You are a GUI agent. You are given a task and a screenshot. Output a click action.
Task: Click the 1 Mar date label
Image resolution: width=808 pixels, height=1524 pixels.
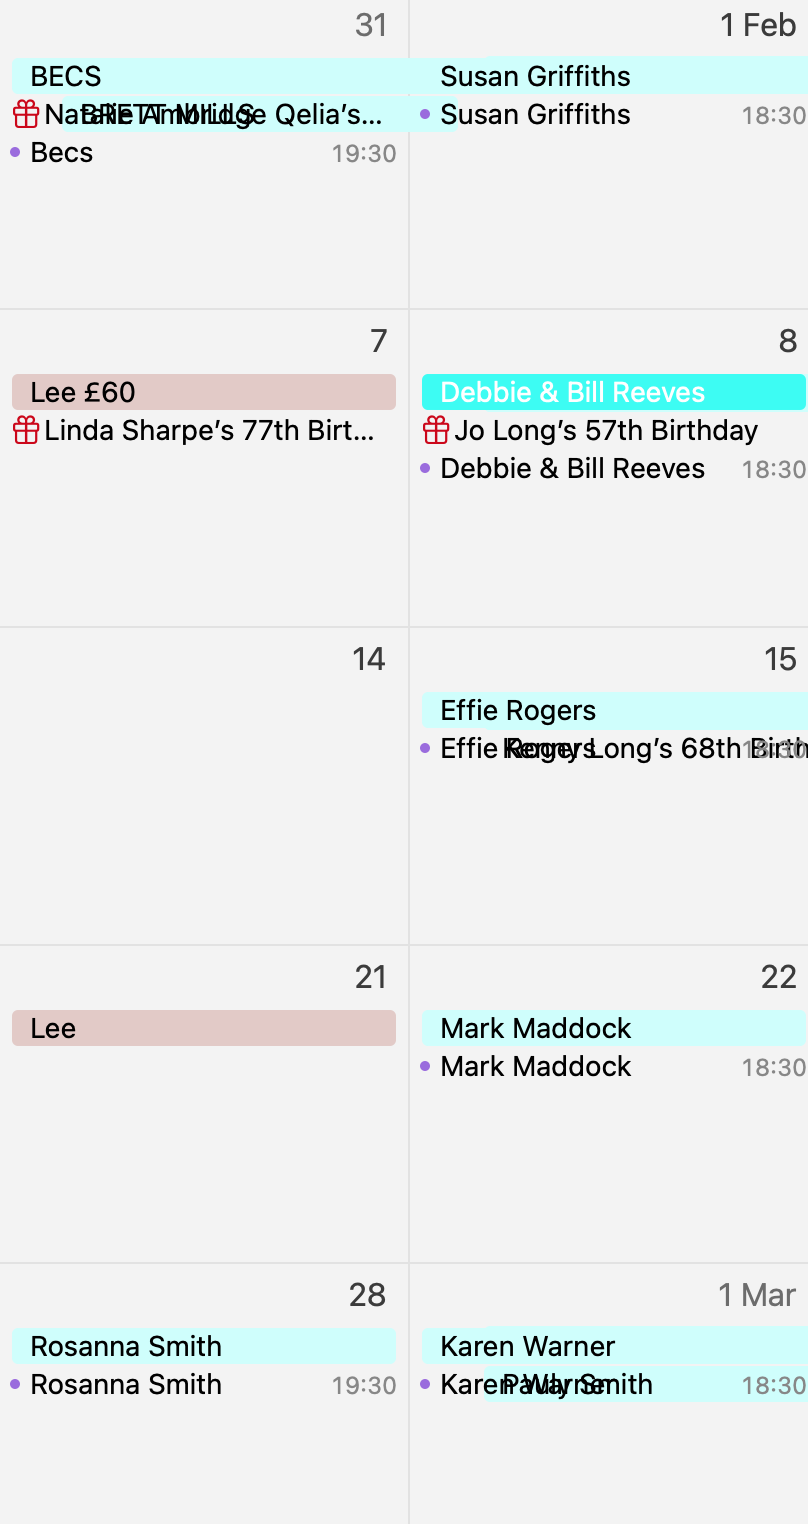click(757, 1296)
